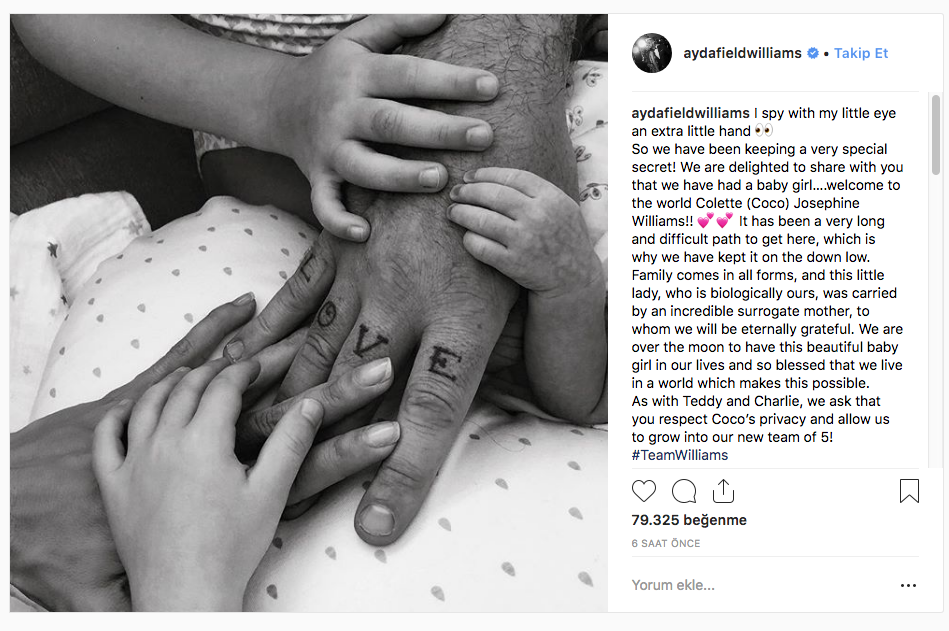Click the #TeamWilliams hashtag

[680, 455]
